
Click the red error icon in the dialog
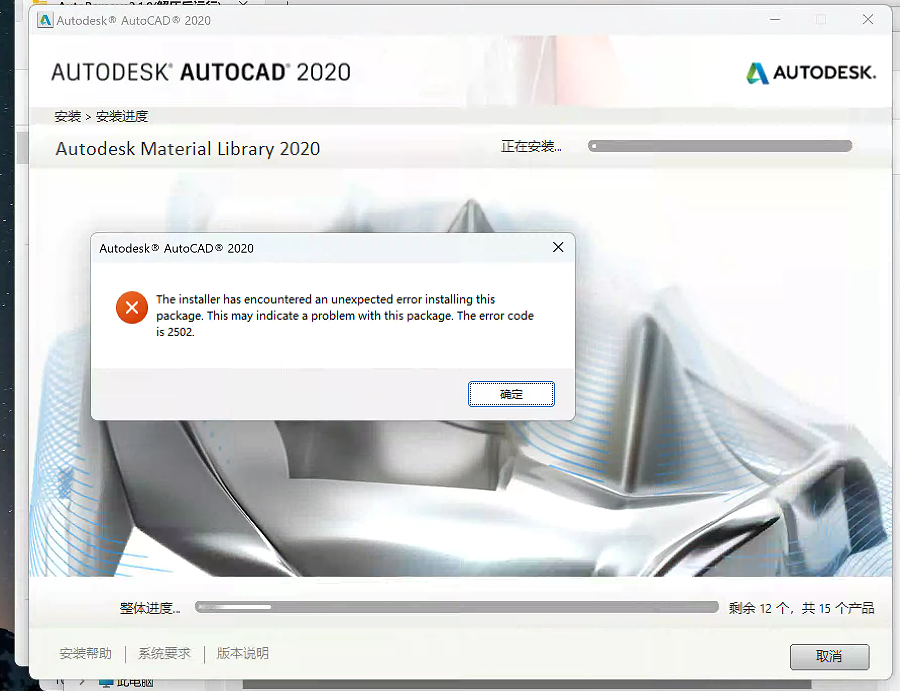(x=132, y=308)
